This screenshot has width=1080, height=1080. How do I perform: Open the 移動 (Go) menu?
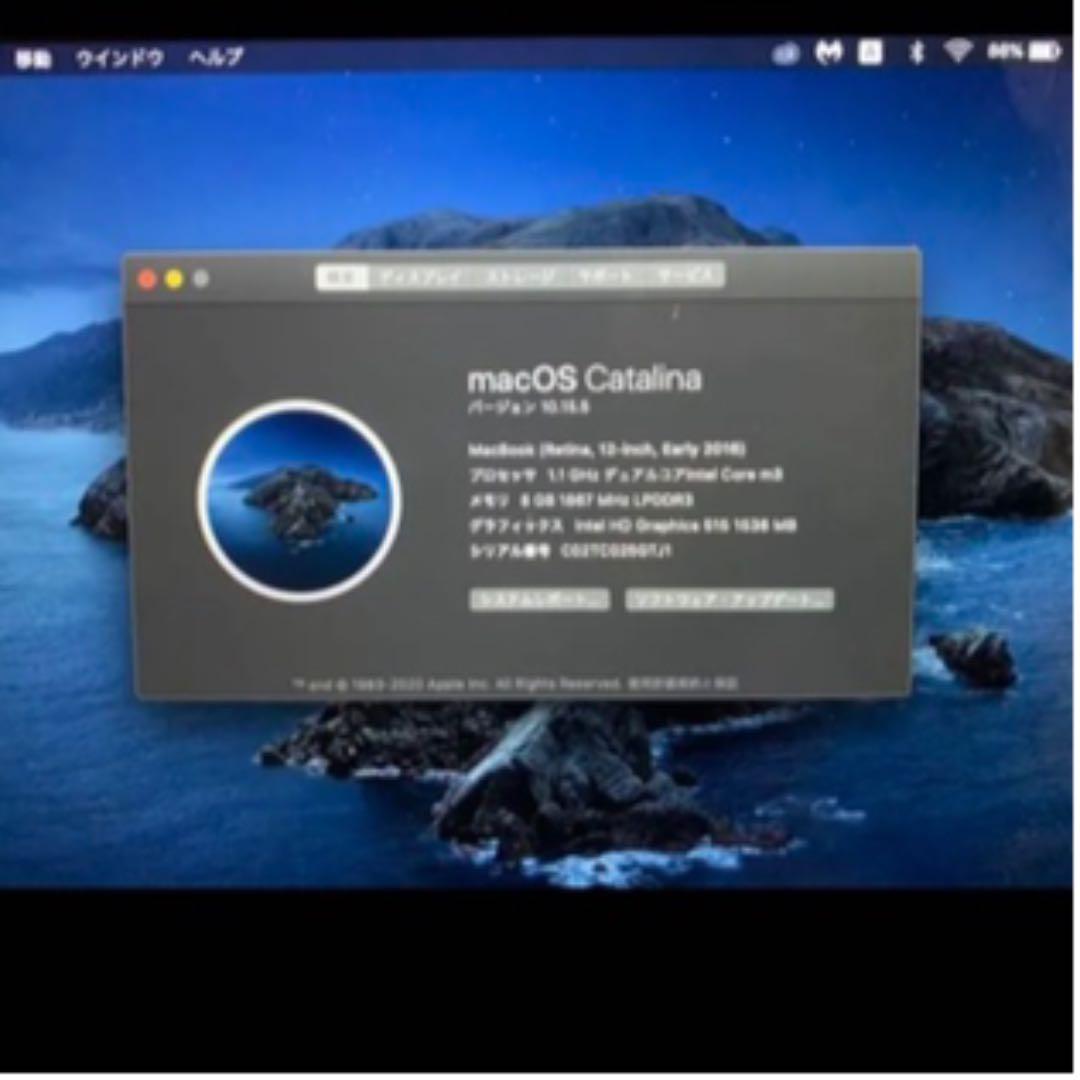point(33,59)
